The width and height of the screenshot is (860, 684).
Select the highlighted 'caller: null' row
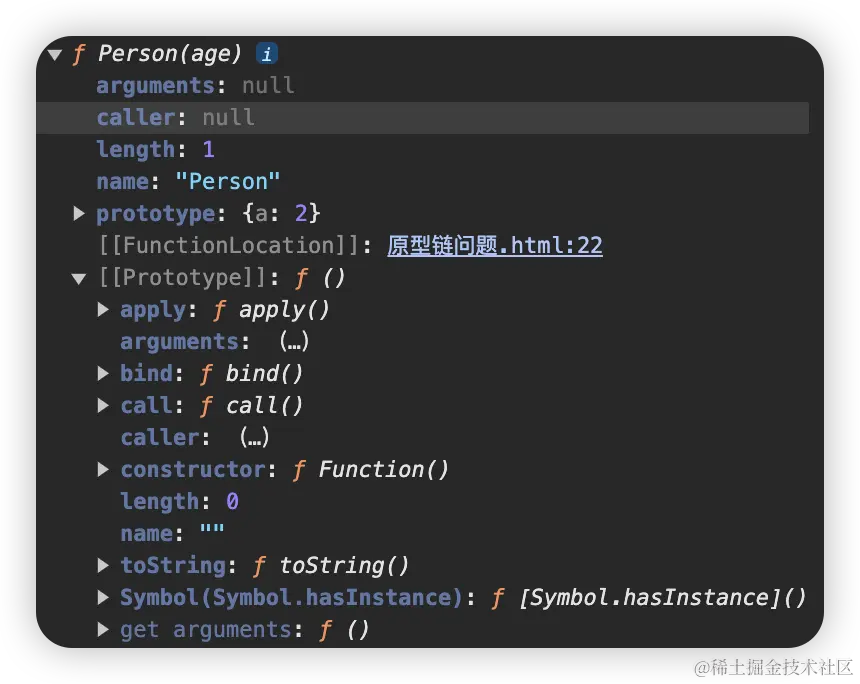[x=422, y=117]
